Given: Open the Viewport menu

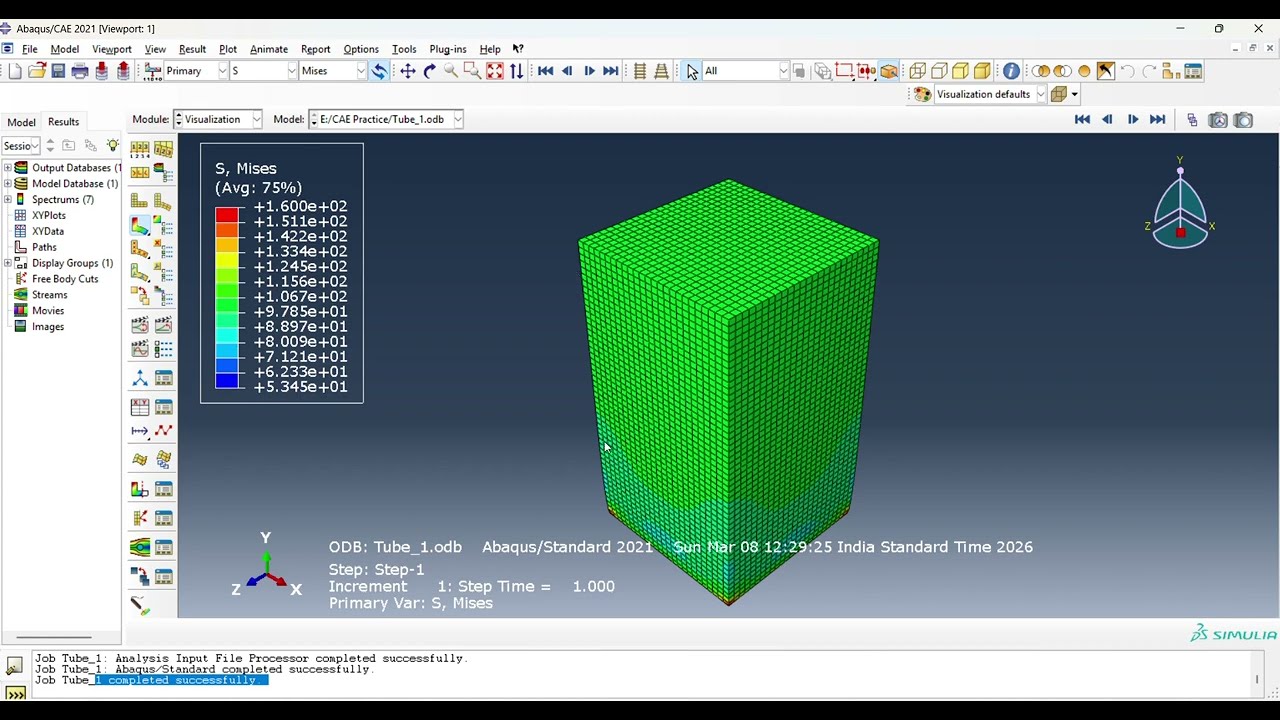Looking at the screenshot, I should (112, 49).
